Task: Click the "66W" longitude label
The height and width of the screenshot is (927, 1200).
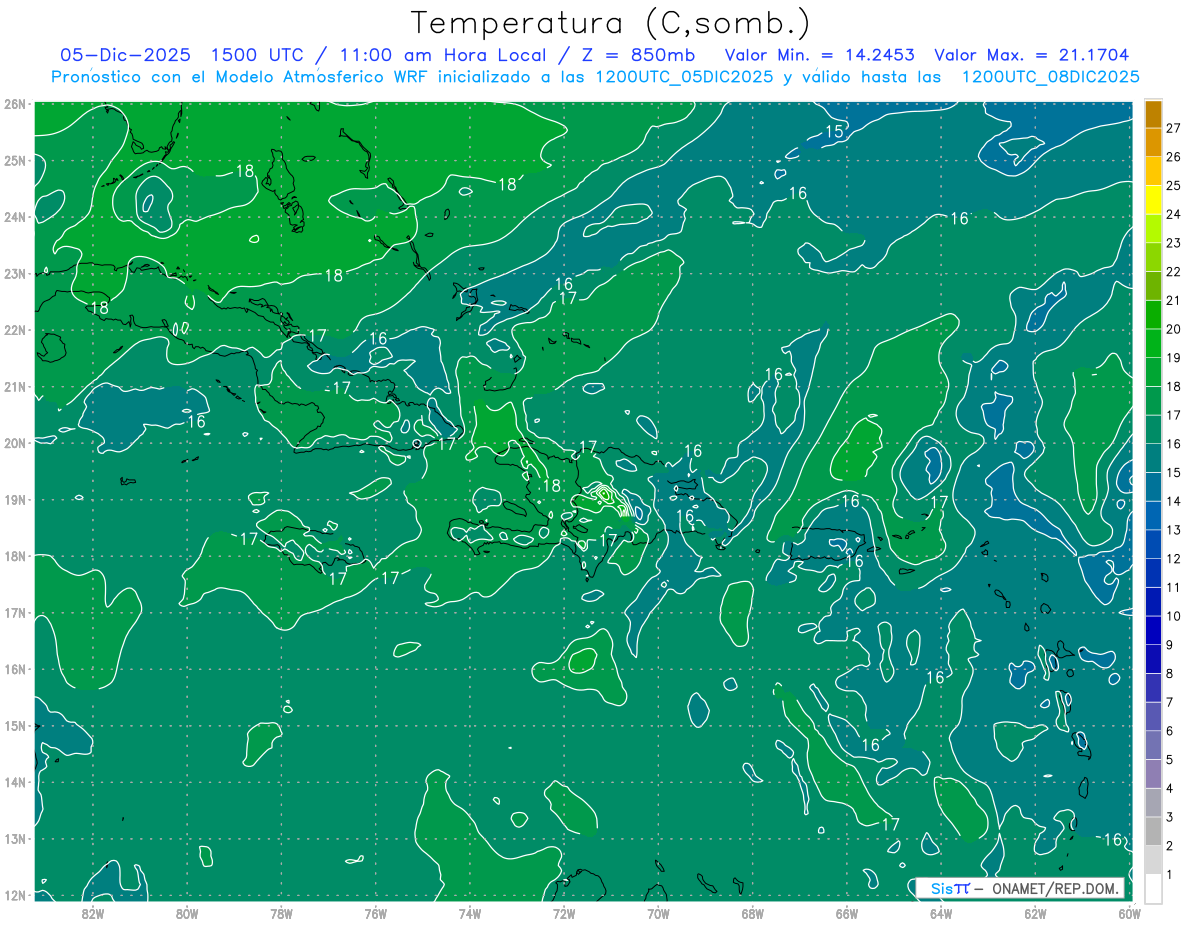Action: pyautogui.click(x=847, y=913)
